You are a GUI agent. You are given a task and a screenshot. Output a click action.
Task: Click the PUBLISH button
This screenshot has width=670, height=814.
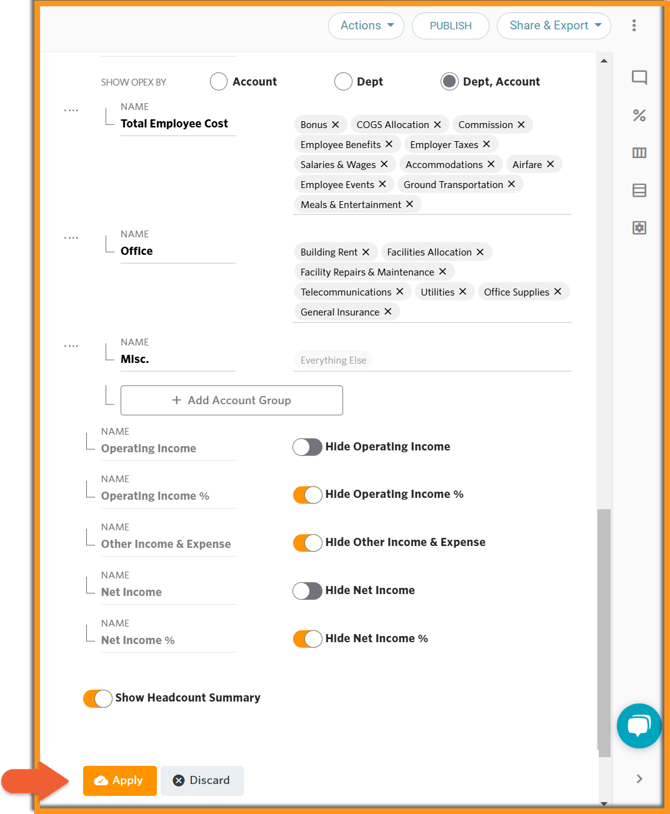(x=450, y=26)
